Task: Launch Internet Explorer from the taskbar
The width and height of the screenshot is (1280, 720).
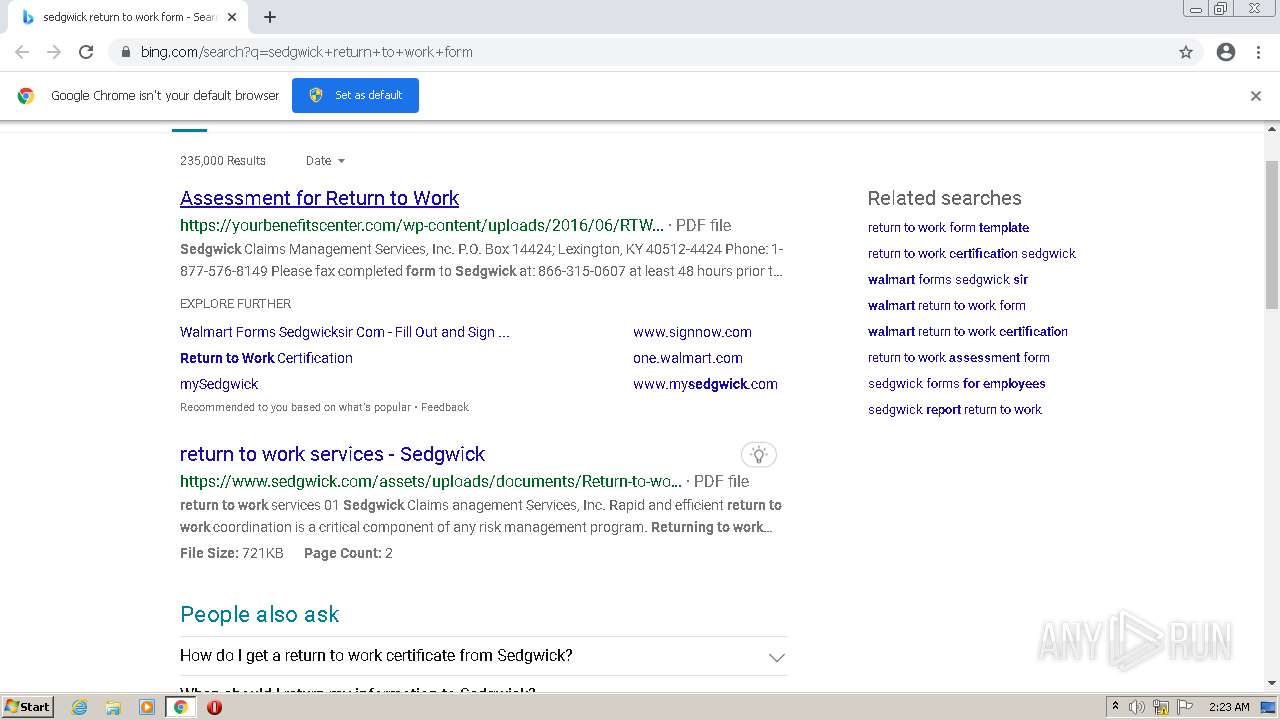Action: tap(79, 707)
